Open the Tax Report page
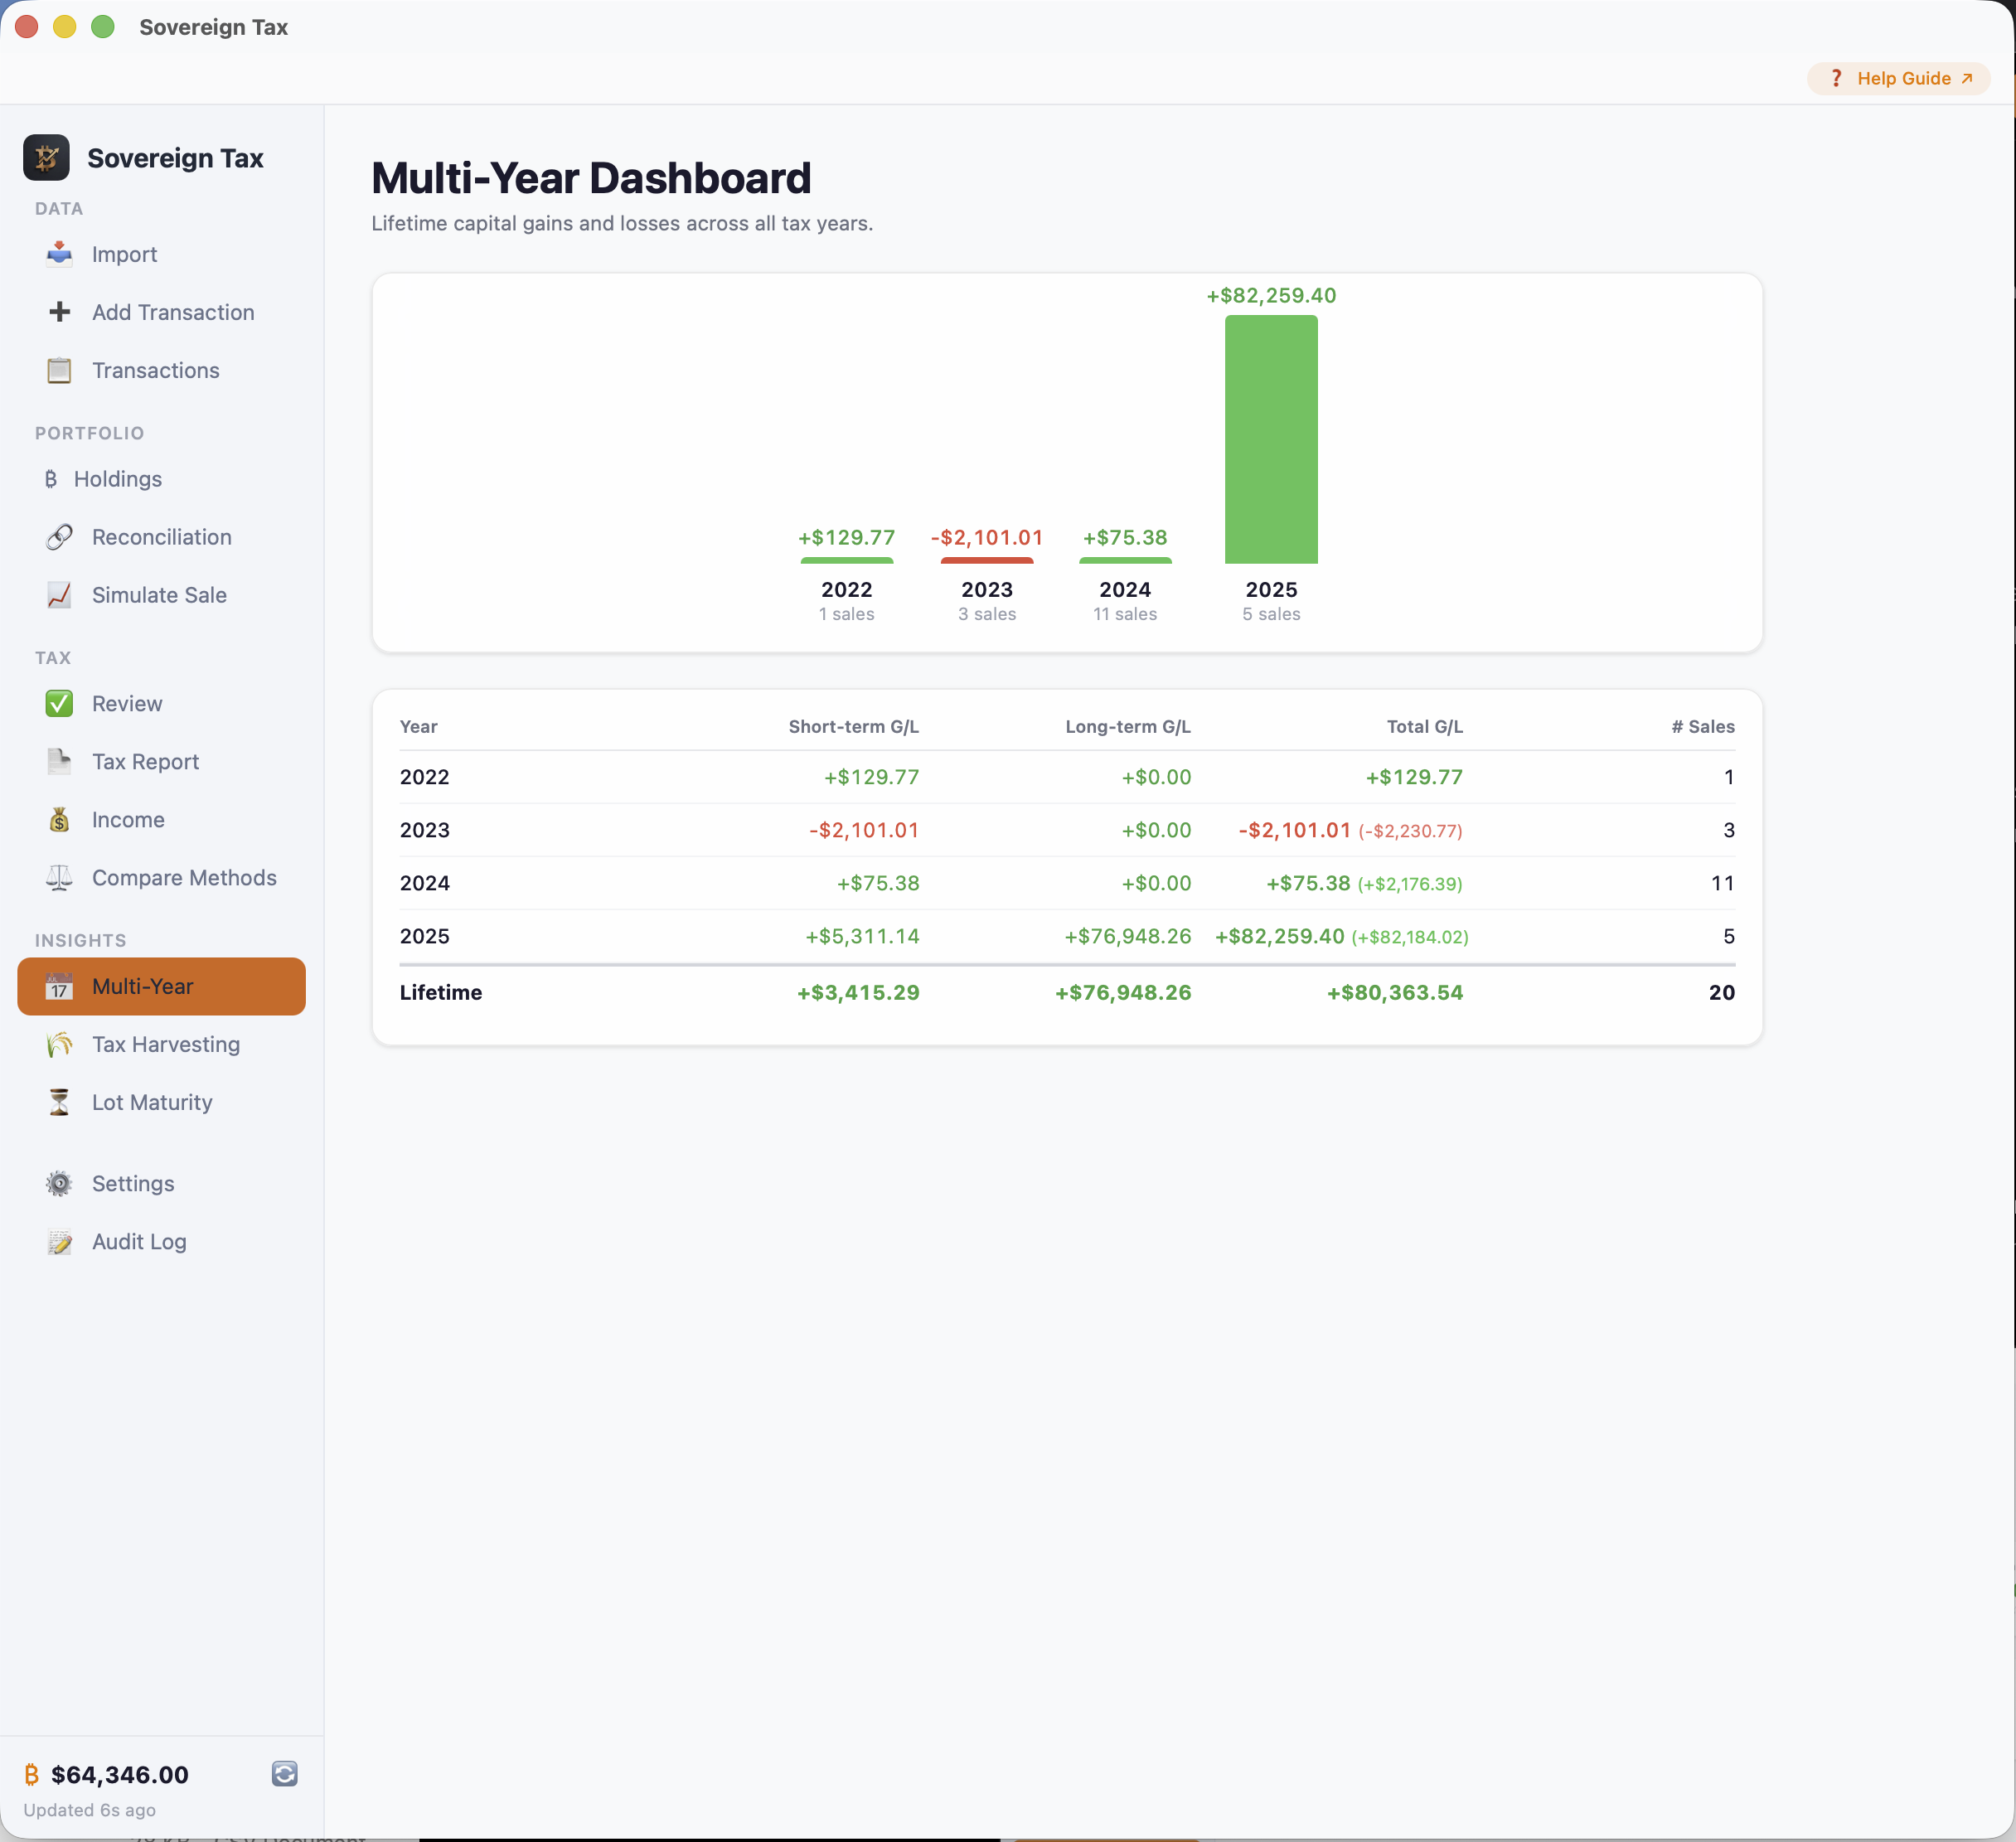 [144, 761]
